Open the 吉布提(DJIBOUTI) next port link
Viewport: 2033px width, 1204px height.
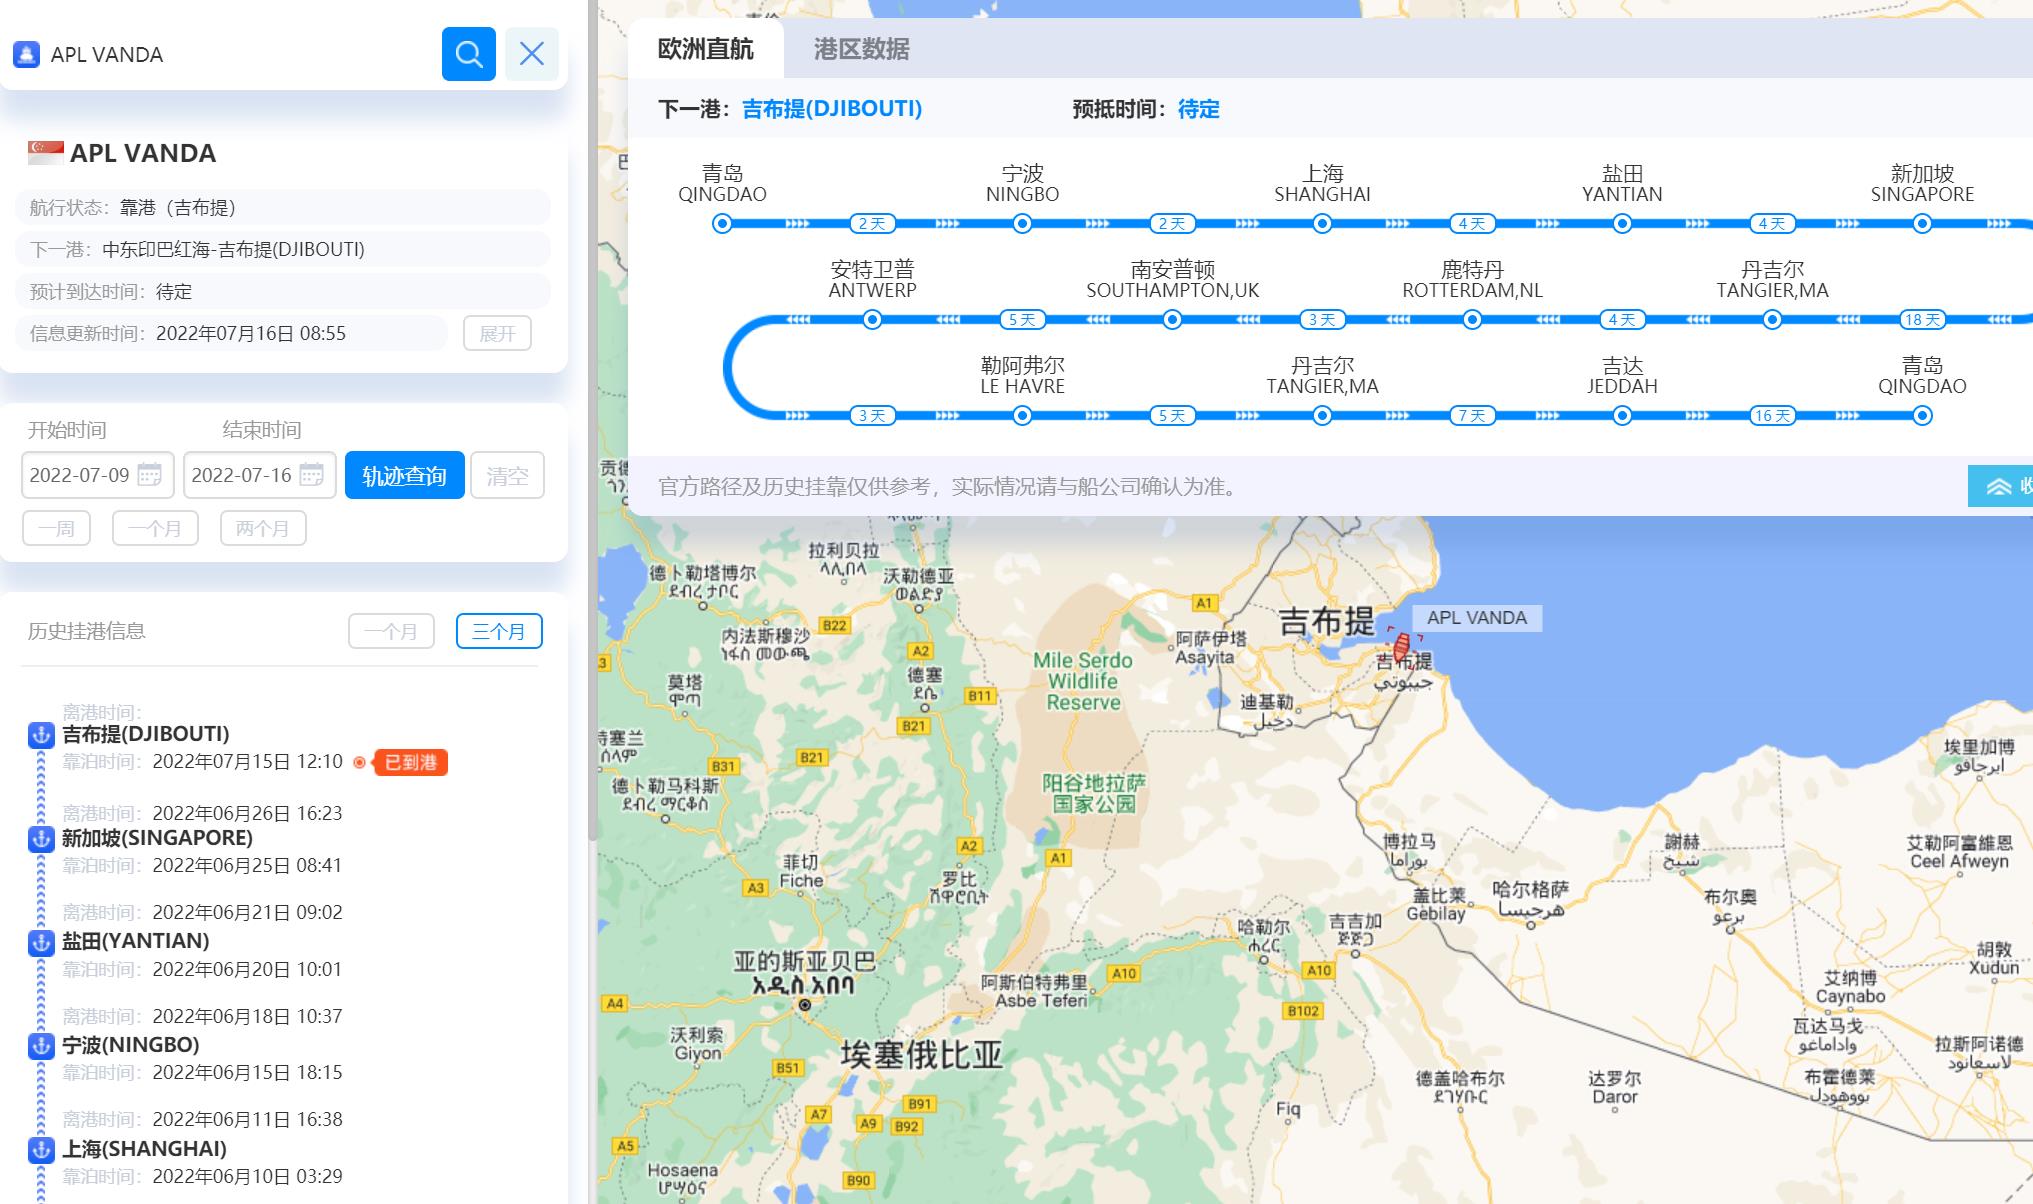tap(831, 109)
